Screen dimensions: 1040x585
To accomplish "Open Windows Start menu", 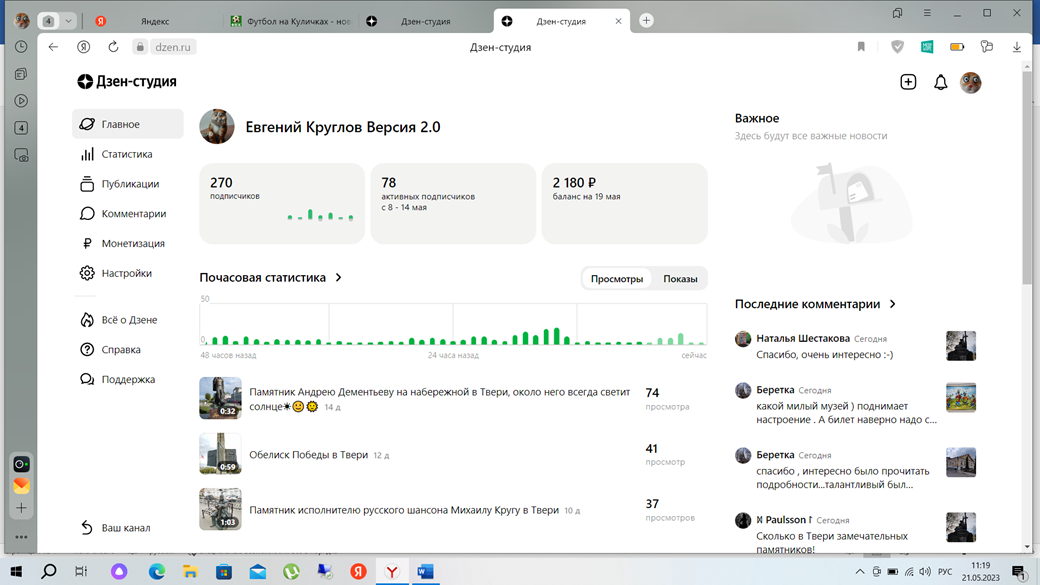I will 16,571.
